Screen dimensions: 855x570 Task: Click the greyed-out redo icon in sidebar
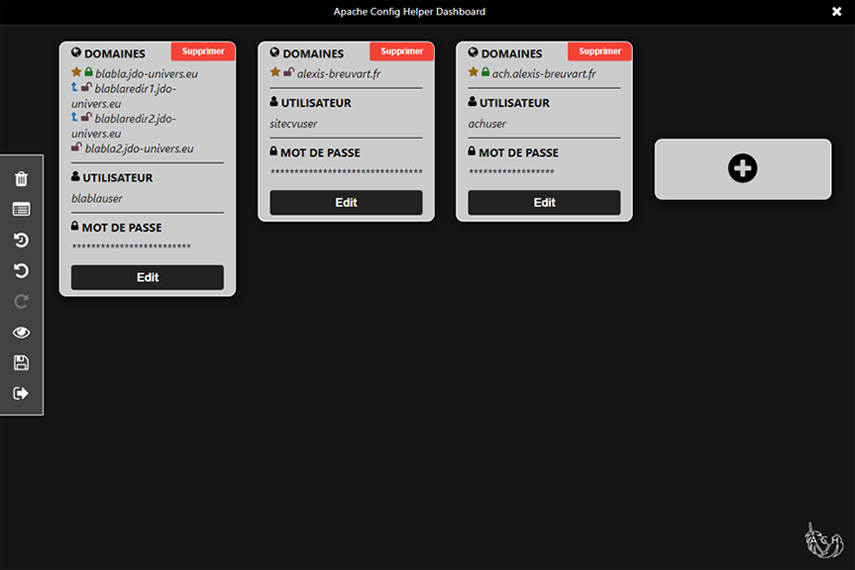pos(21,301)
